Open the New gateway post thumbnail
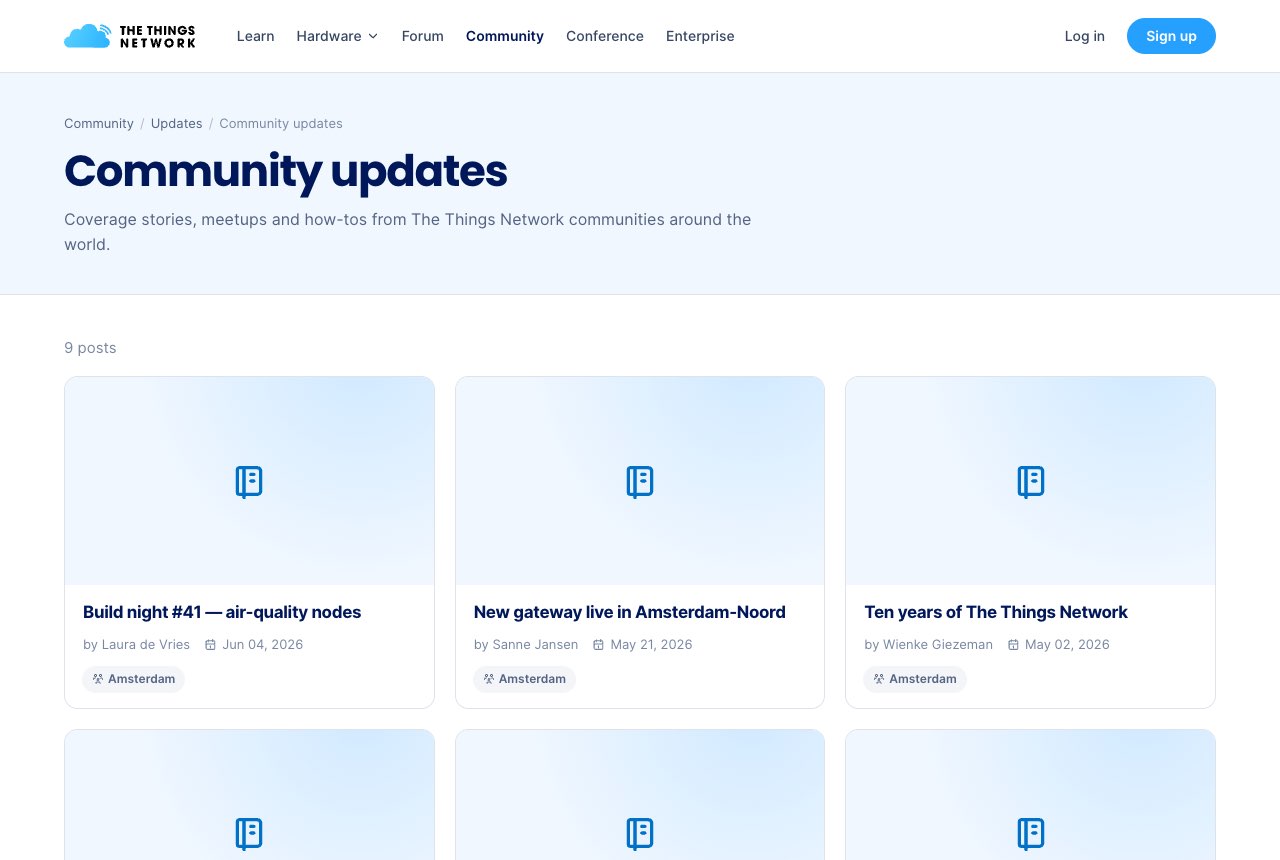Image resolution: width=1280 pixels, height=860 pixels. [640, 481]
